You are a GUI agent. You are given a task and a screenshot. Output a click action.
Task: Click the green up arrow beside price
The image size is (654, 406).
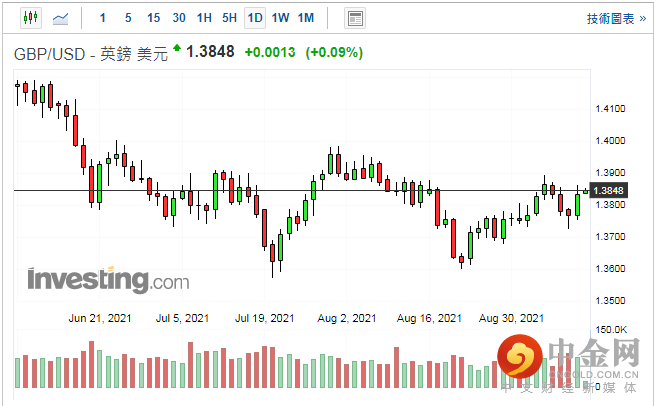coord(177,48)
